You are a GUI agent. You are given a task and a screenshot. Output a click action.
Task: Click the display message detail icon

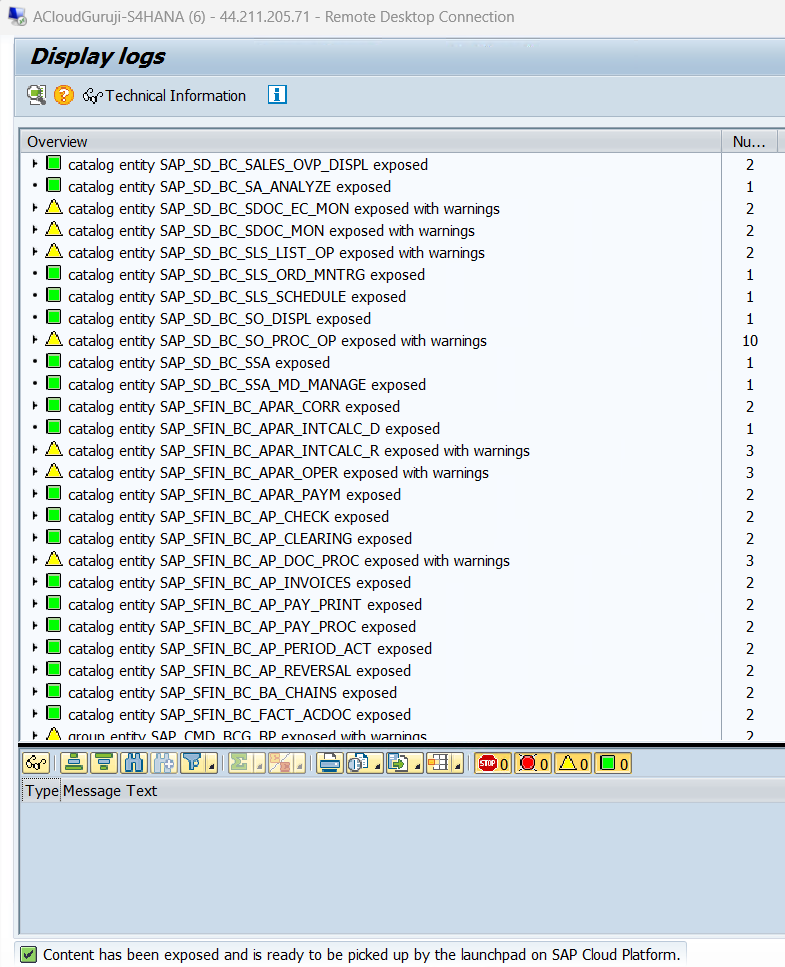(x=37, y=96)
